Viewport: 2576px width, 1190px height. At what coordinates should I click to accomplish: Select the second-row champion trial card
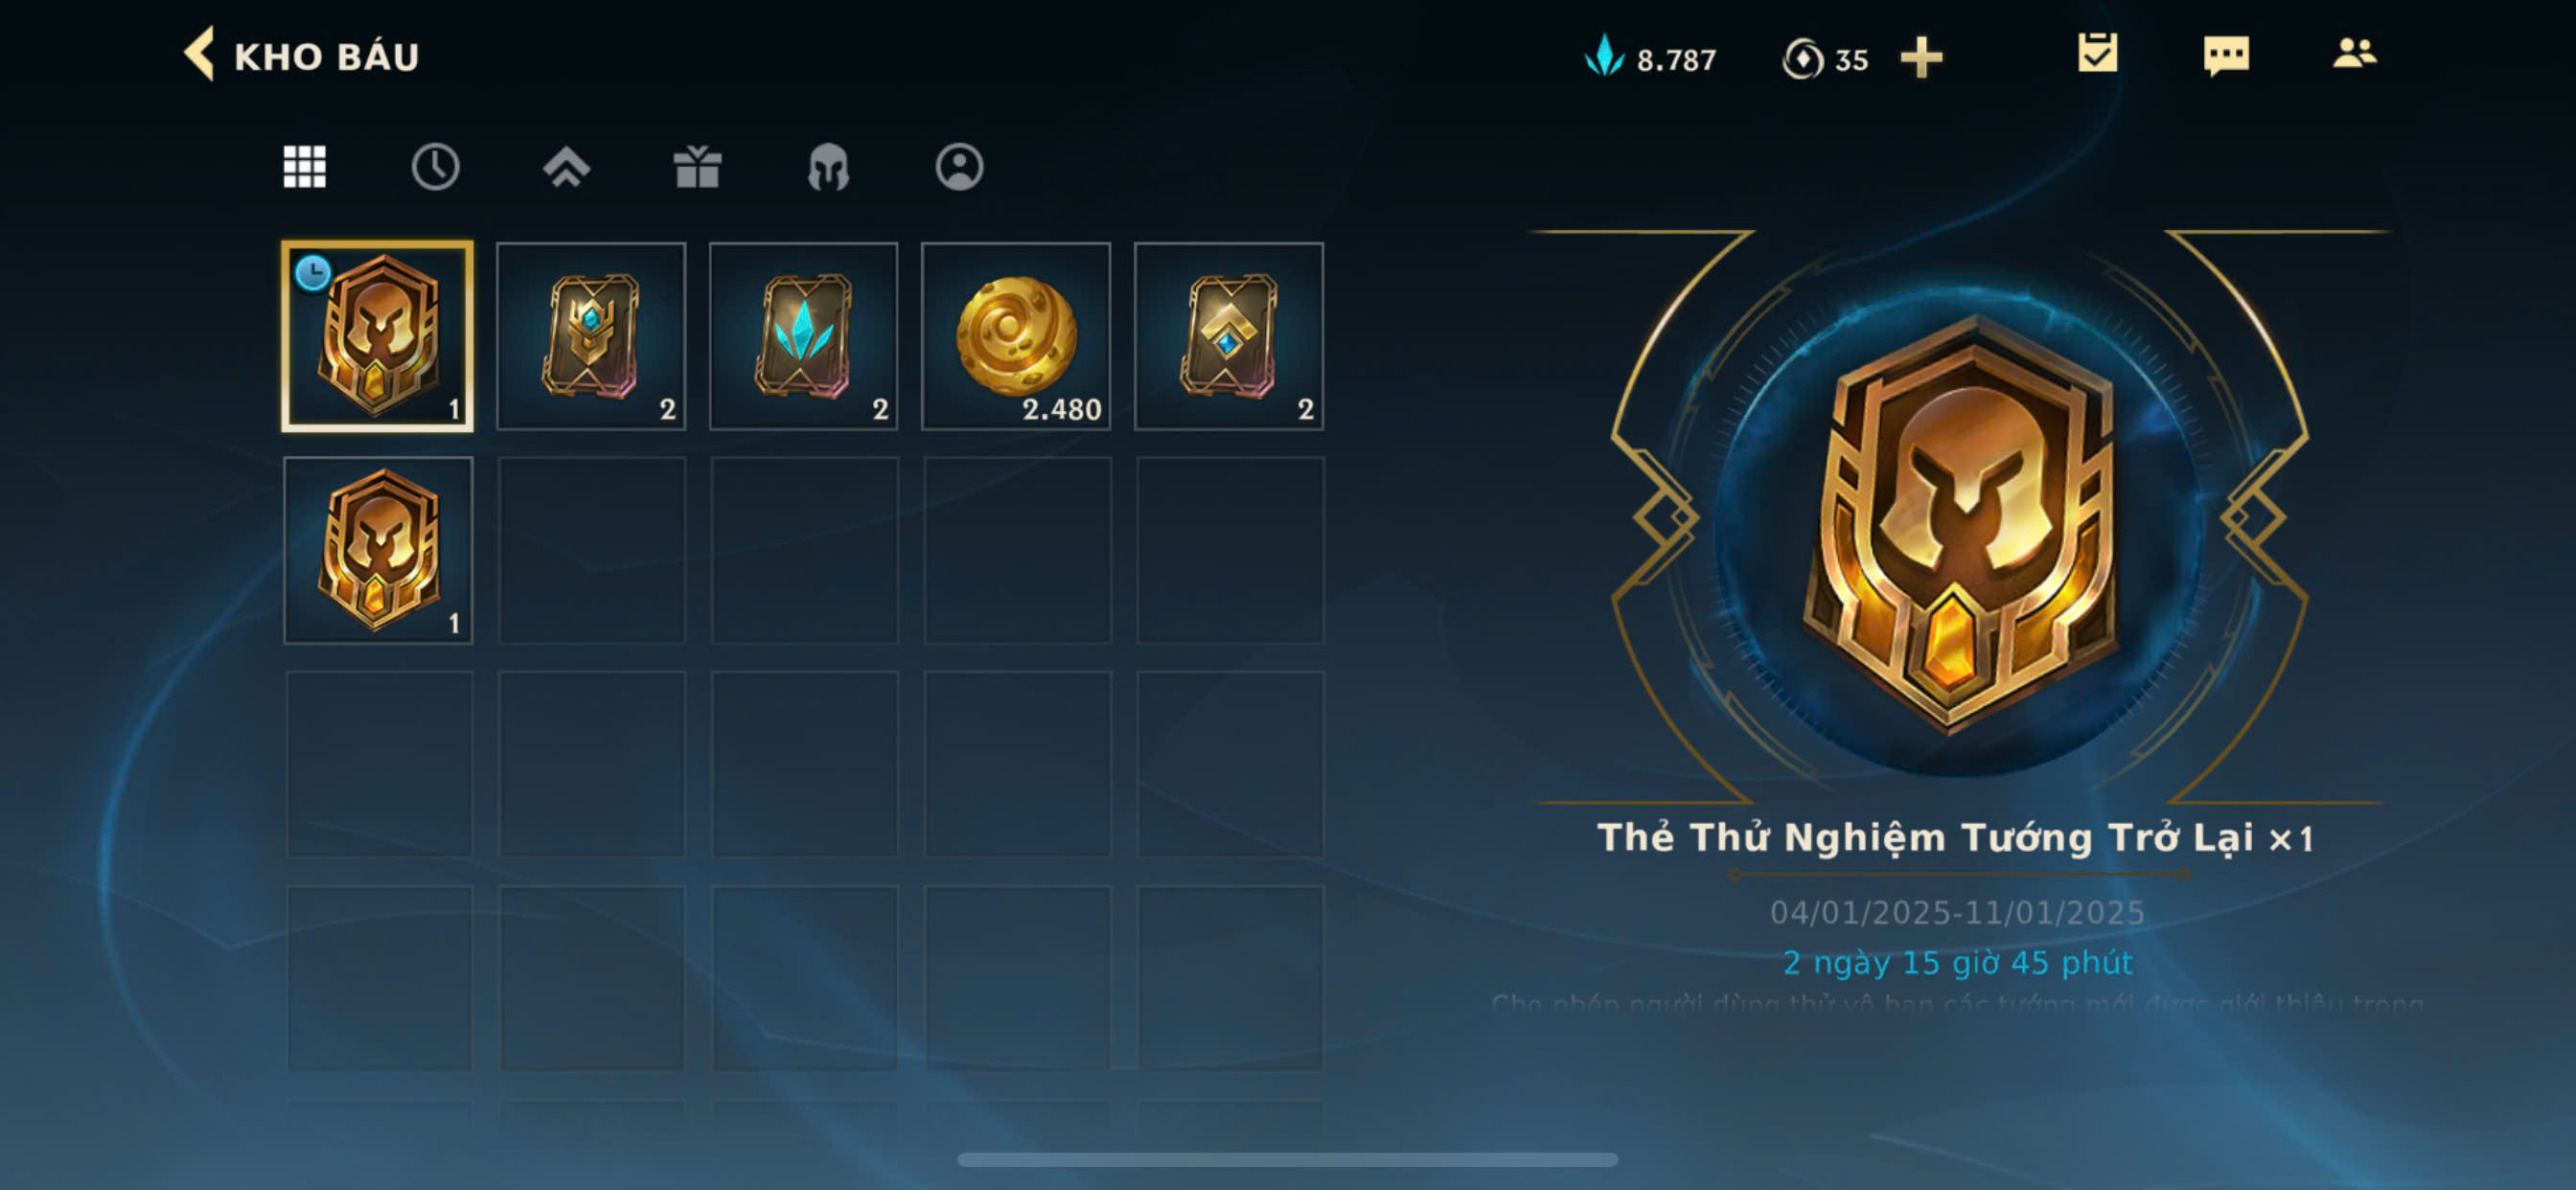coord(378,550)
